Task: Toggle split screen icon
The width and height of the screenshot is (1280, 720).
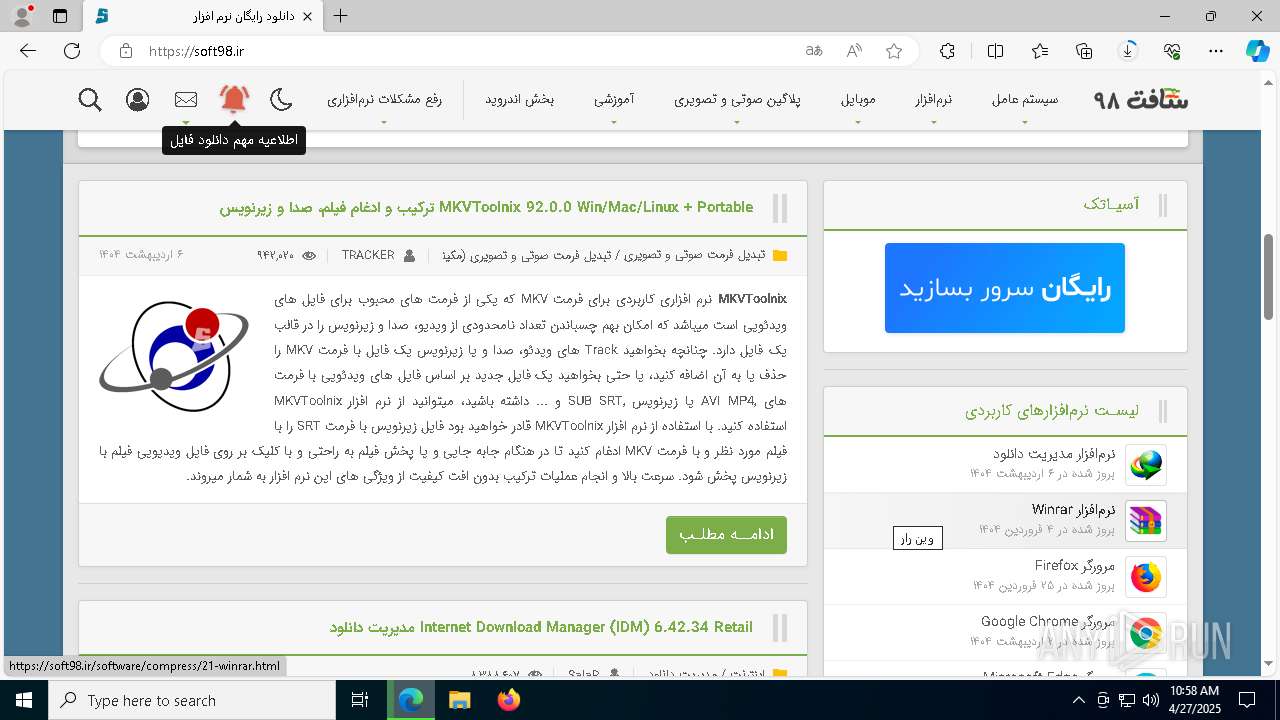Action: (x=995, y=51)
